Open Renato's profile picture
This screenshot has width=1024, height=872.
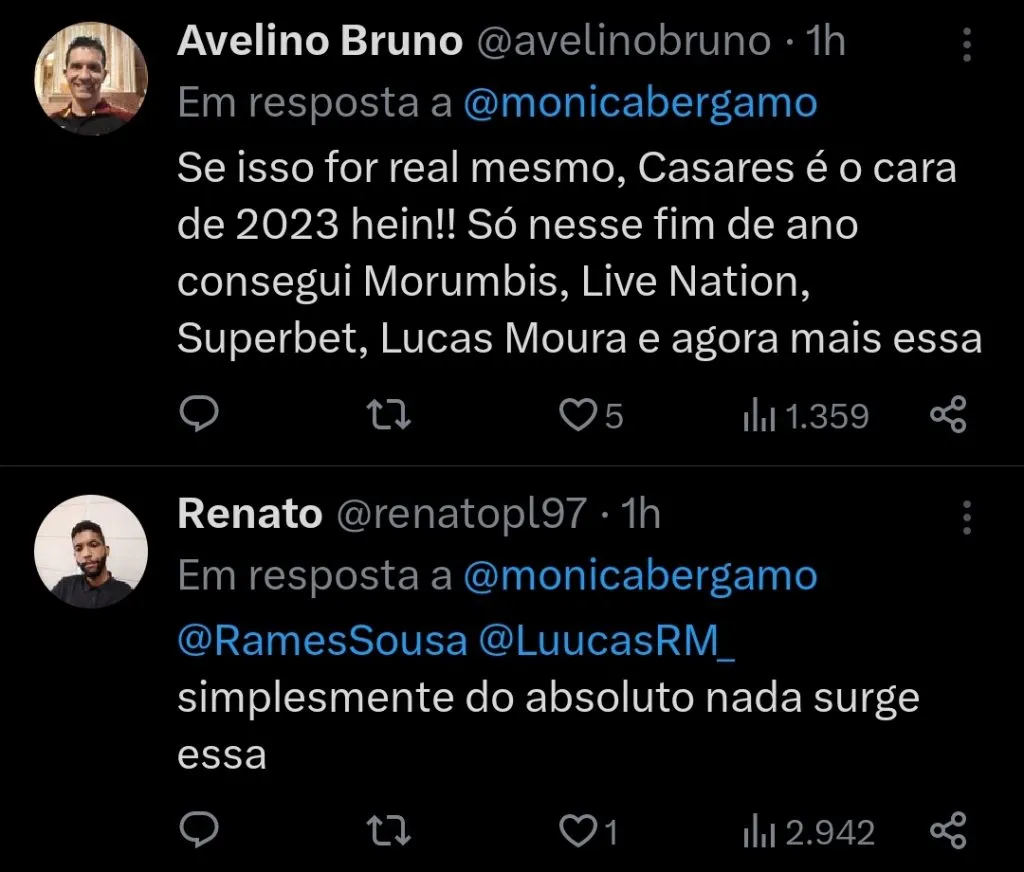[91, 551]
